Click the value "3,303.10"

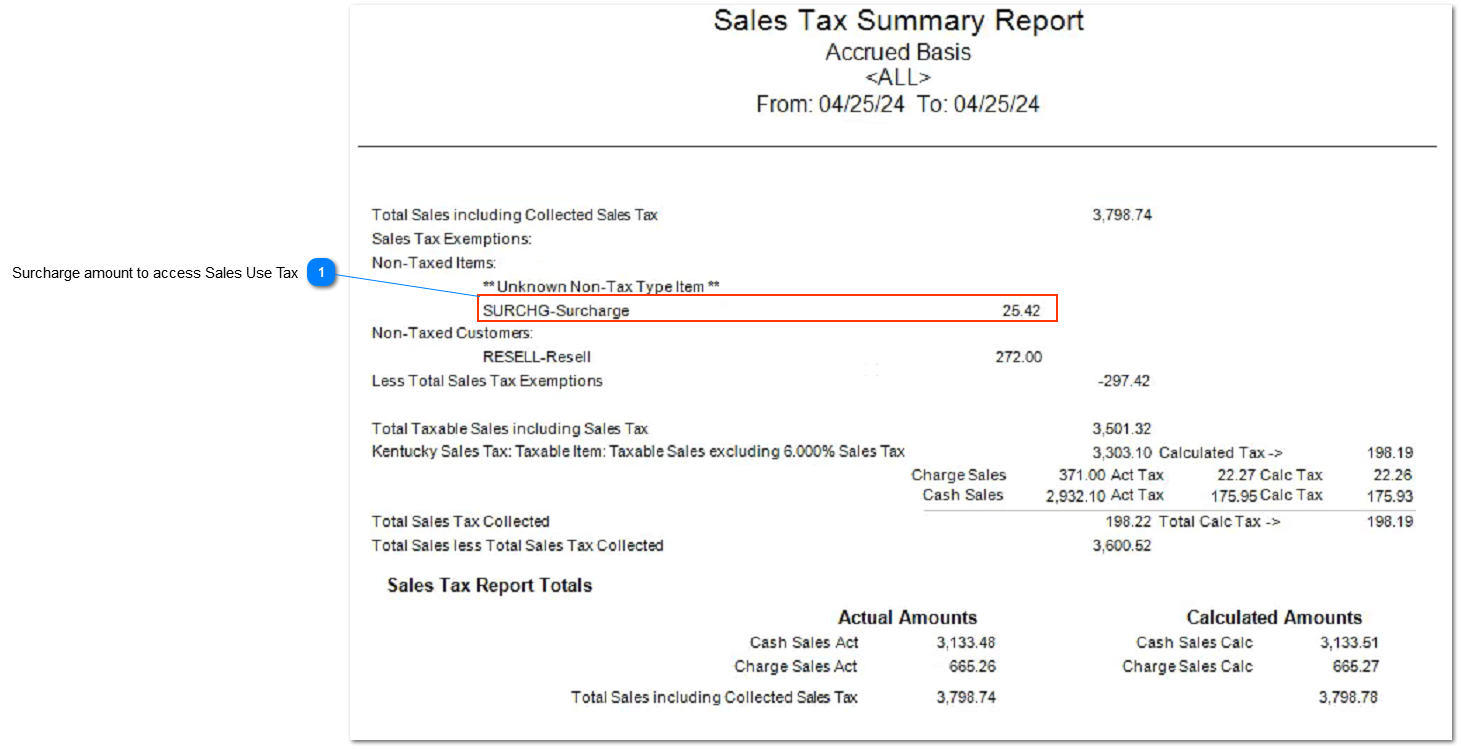coord(1122,453)
